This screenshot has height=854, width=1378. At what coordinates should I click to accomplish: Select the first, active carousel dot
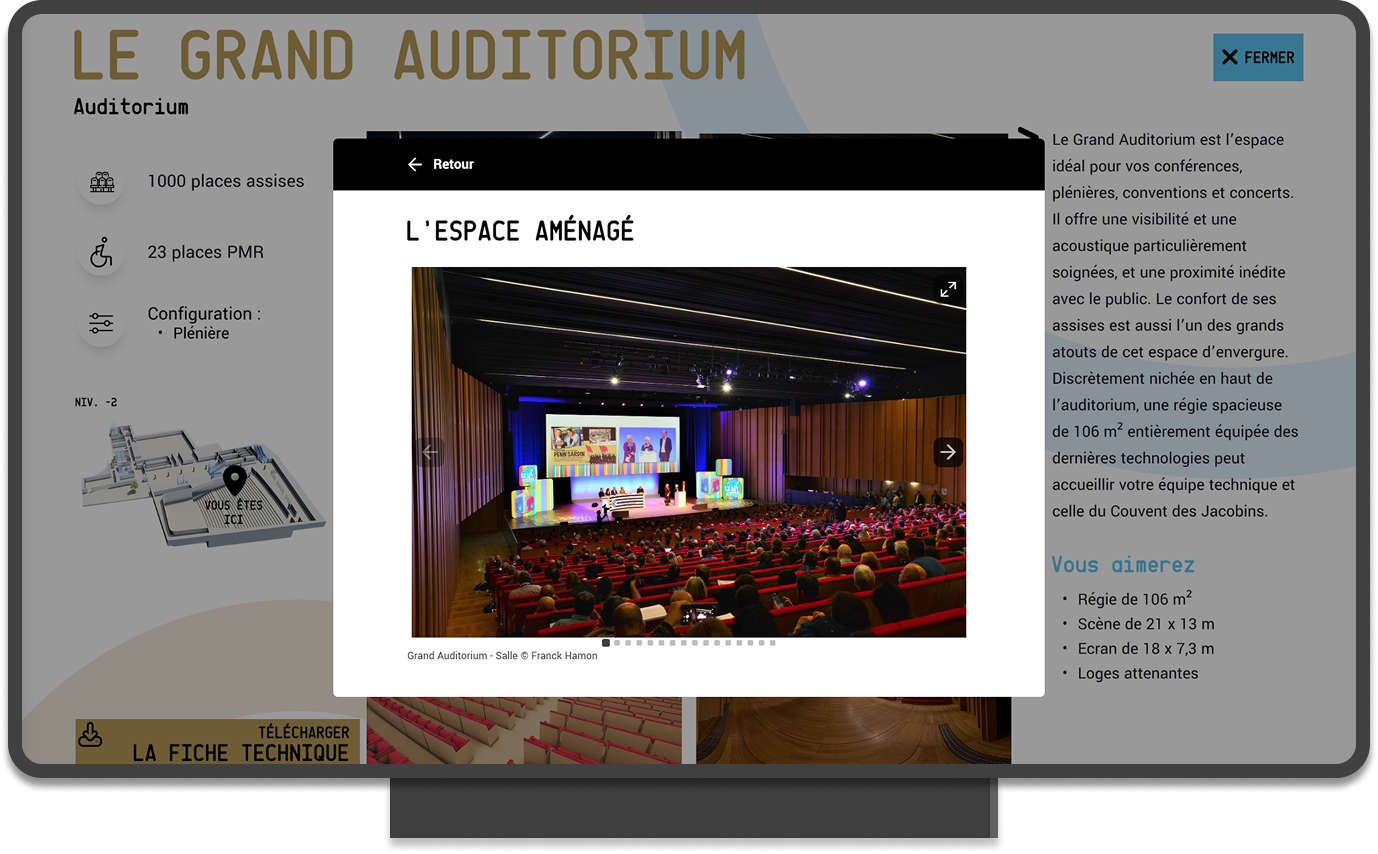606,643
